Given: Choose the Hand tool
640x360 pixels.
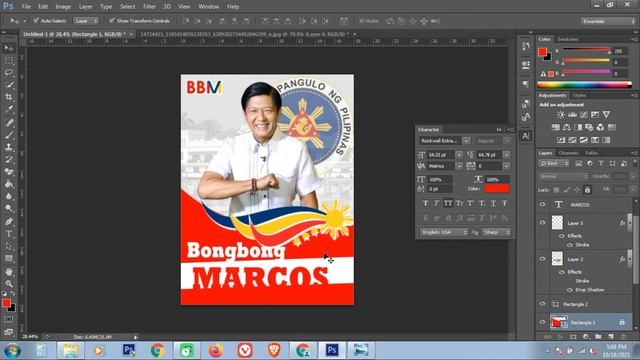Looking at the screenshot, I should point(9,271).
